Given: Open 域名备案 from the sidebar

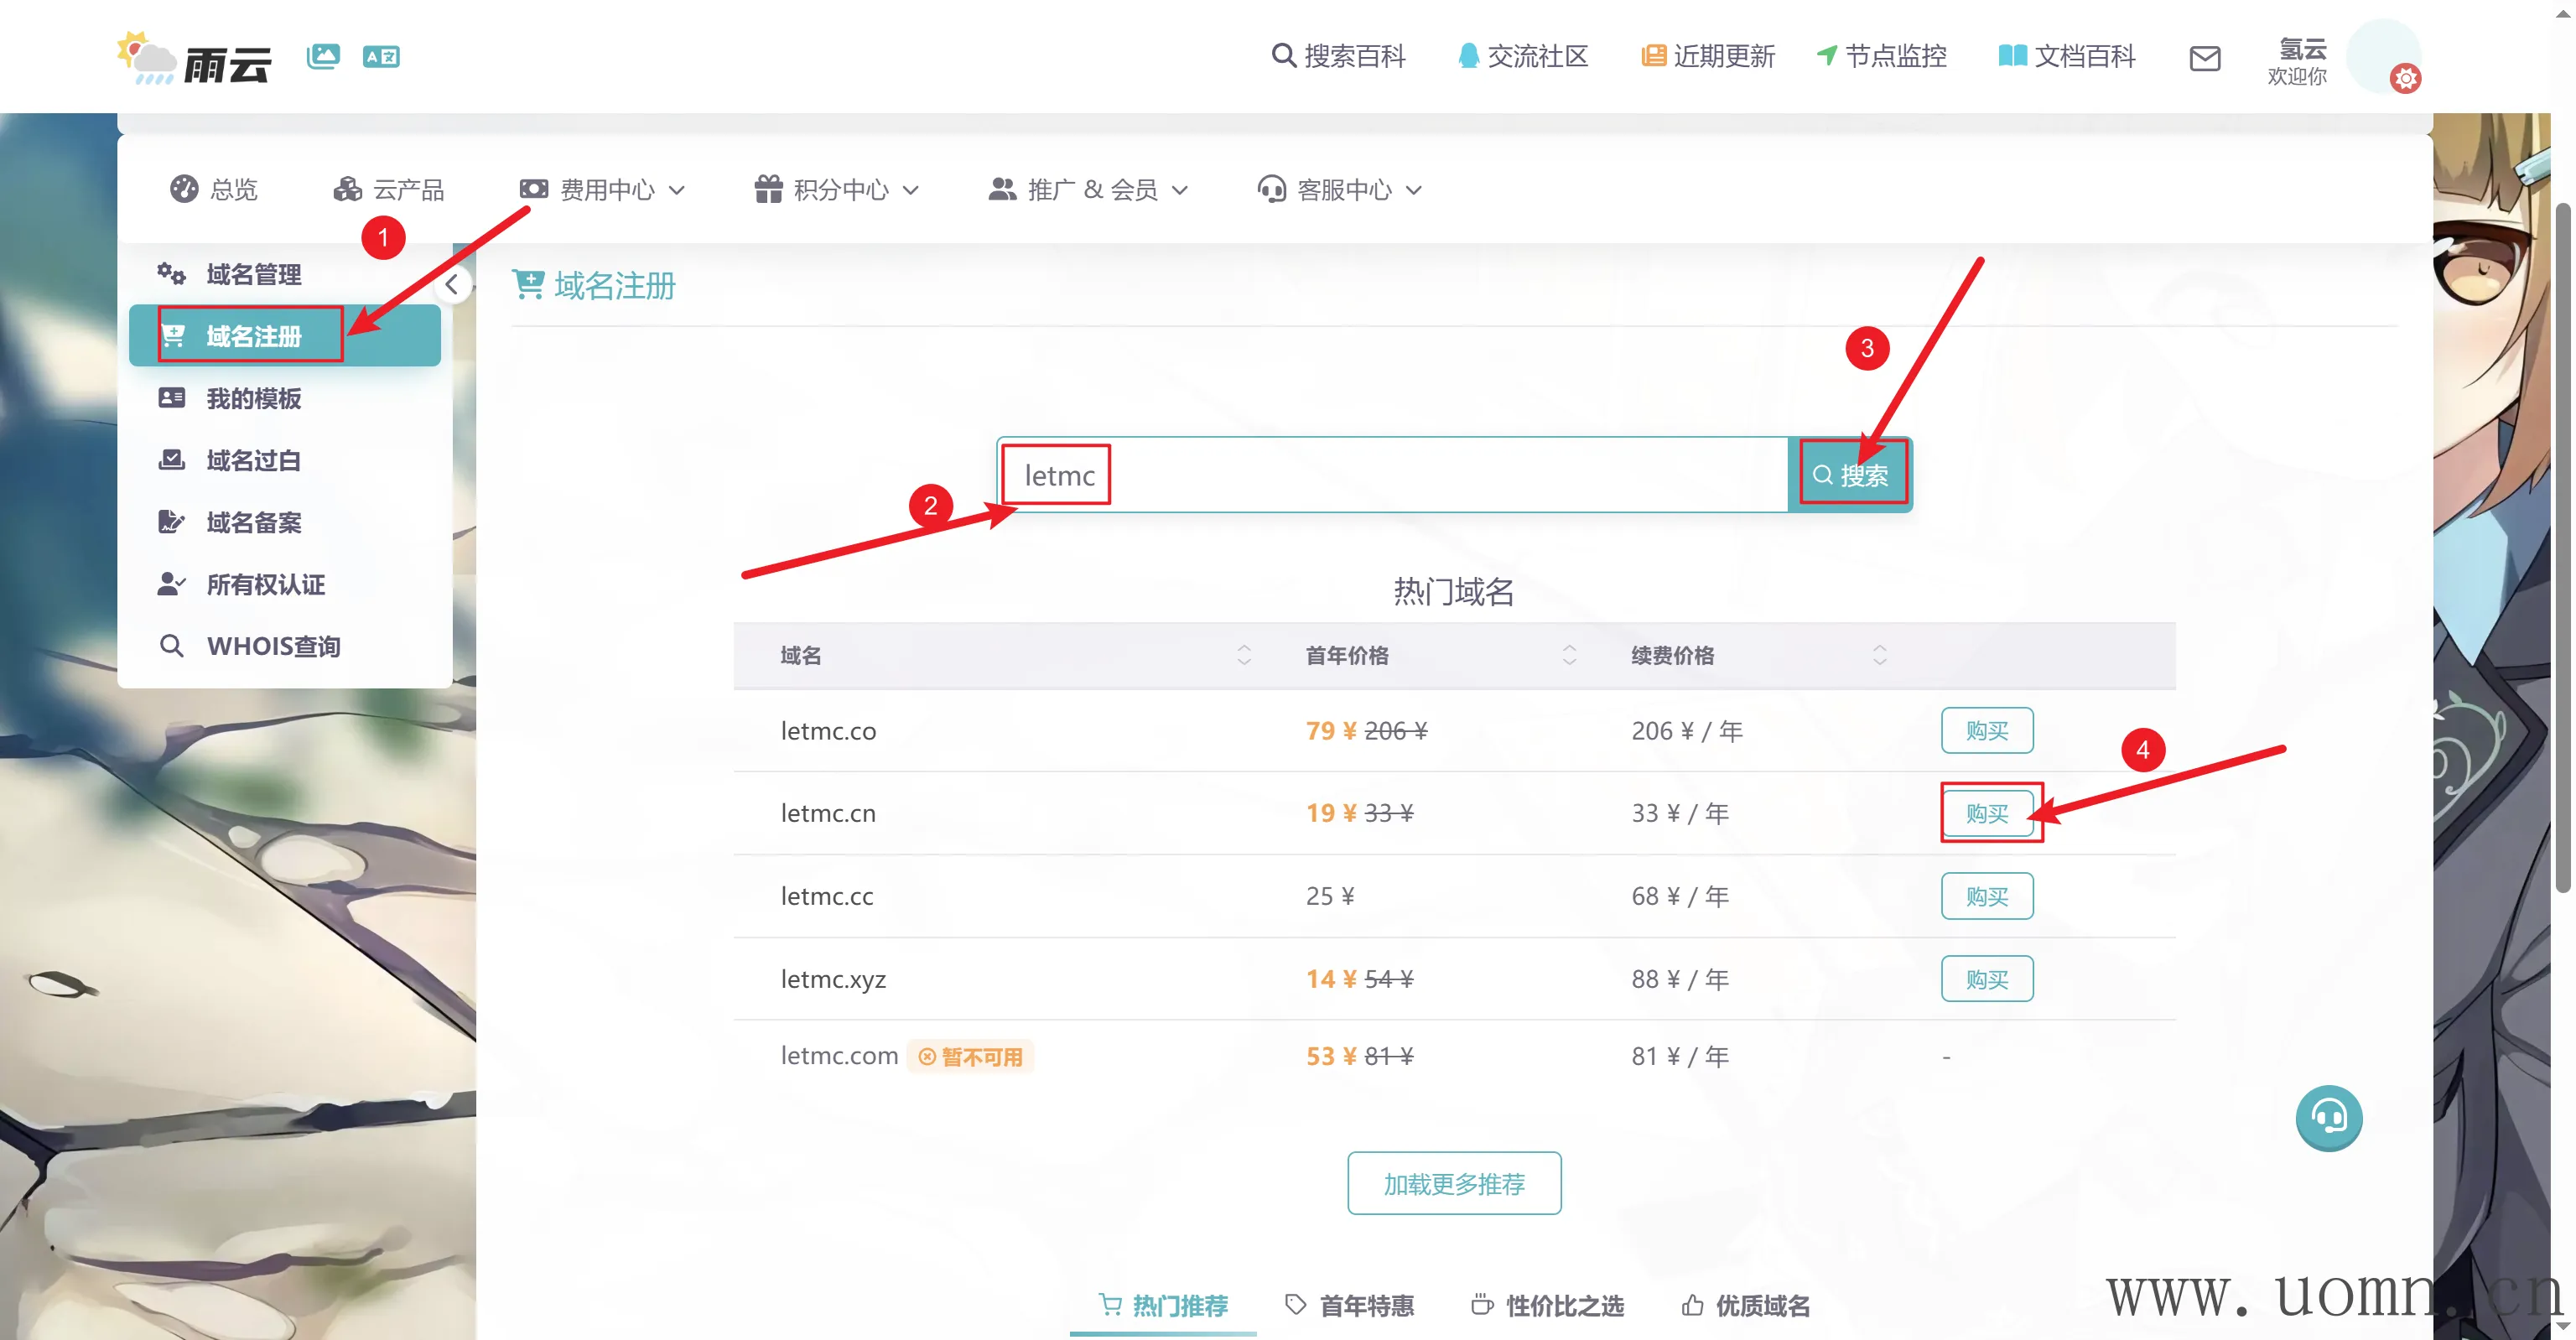Looking at the screenshot, I should point(253,522).
